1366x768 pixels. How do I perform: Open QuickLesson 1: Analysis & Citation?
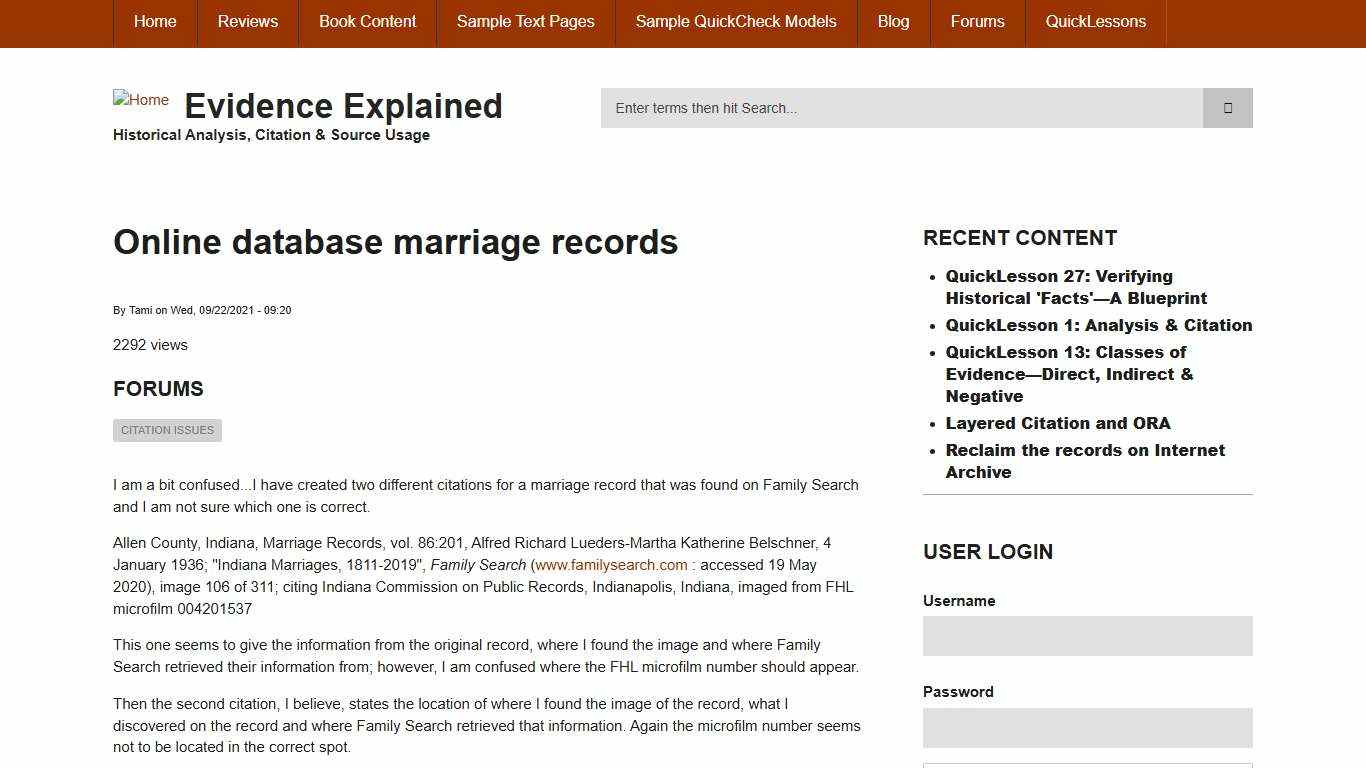[x=1098, y=325]
